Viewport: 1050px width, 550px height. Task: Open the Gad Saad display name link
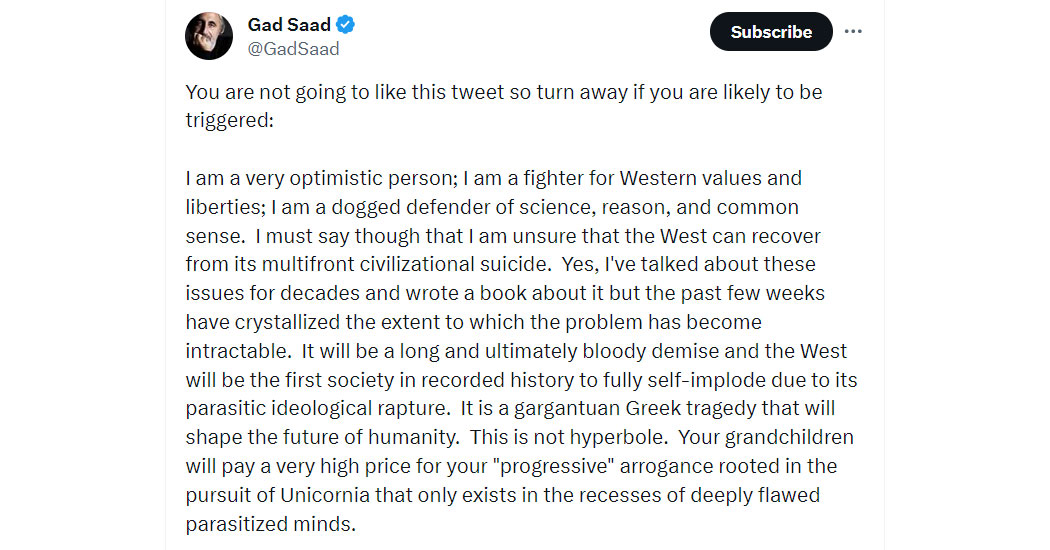289,25
